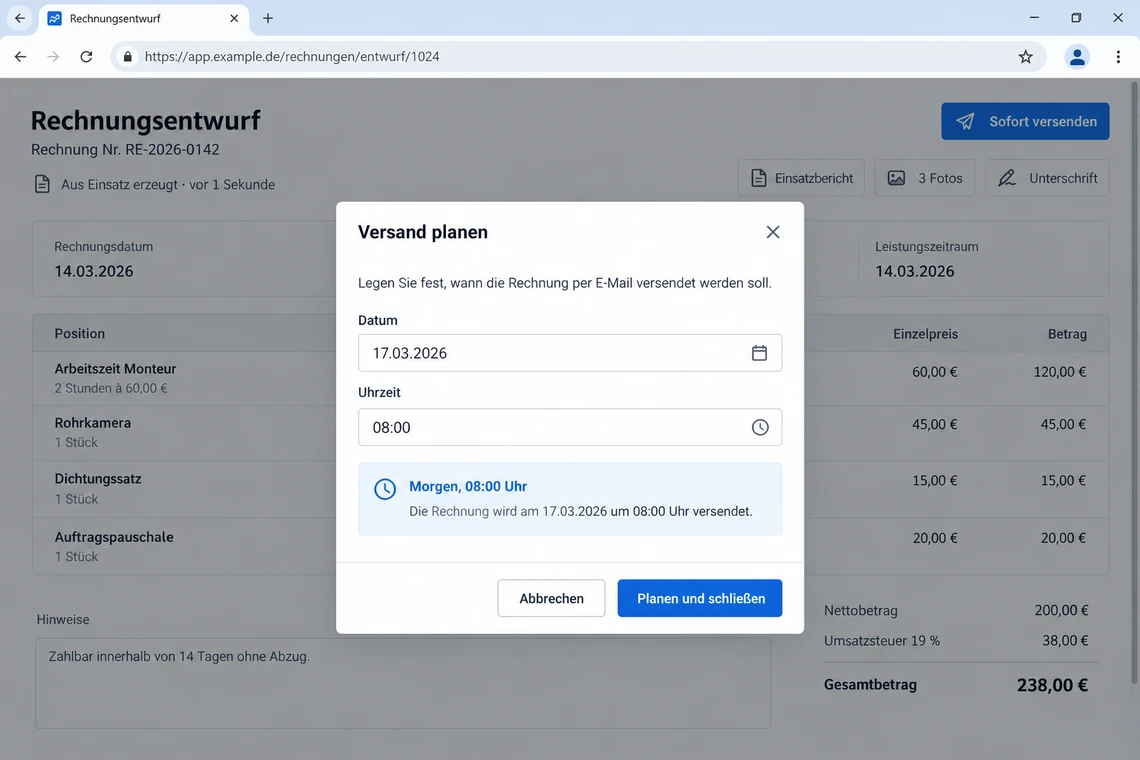Bookmark this page with the star icon
This screenshot has width=1140, height=760.
tap(1025, 57)
